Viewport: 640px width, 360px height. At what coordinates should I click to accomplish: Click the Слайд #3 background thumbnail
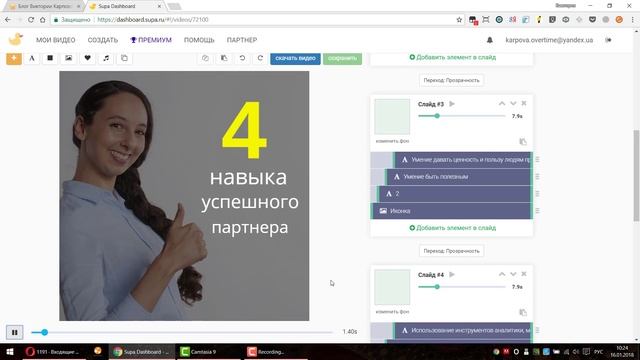tap(392, 116)
